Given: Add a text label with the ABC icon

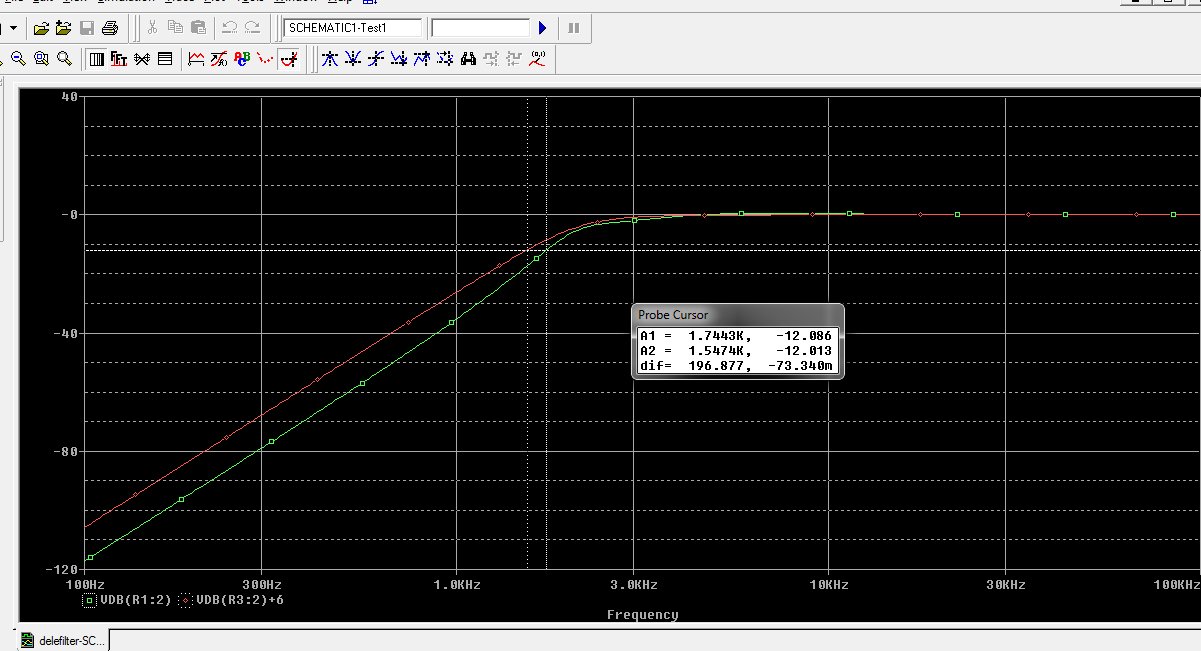Looking at the screenshot, I should point(242,59).
